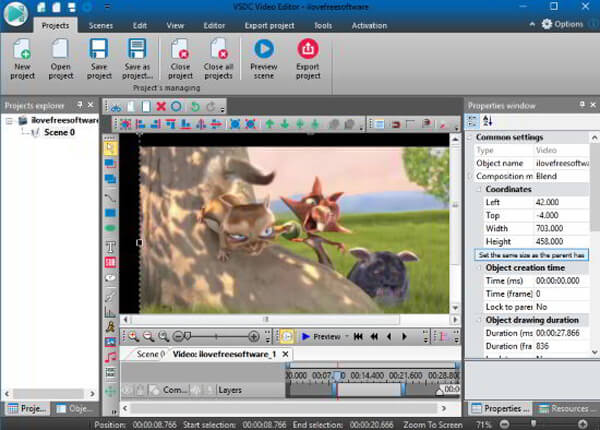
Task: Open the Editor ribbon tab
Action: coord(214,26)
